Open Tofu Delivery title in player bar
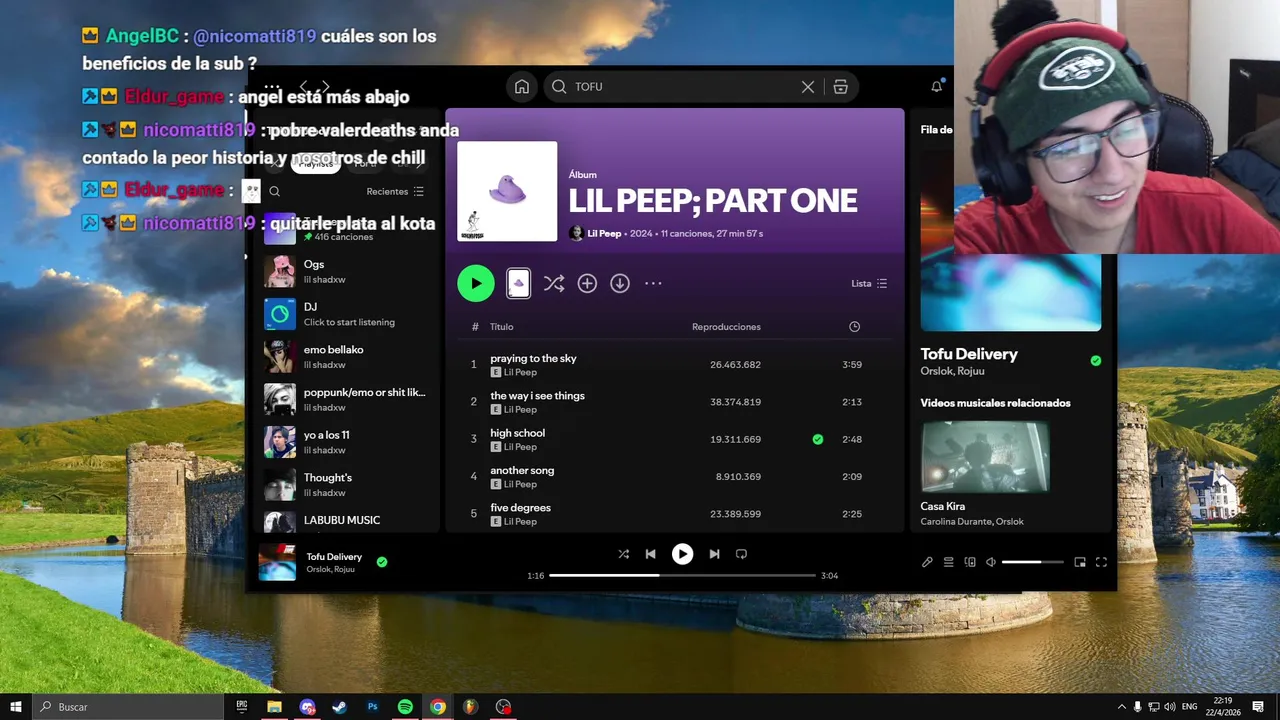The width and height of the screenshot is (1280, 720). (334, 557)
